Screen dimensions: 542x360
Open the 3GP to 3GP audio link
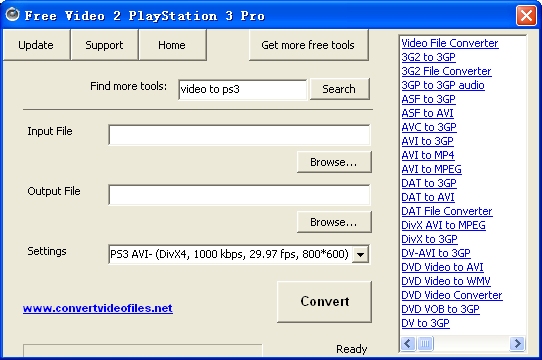click(443, 85)
